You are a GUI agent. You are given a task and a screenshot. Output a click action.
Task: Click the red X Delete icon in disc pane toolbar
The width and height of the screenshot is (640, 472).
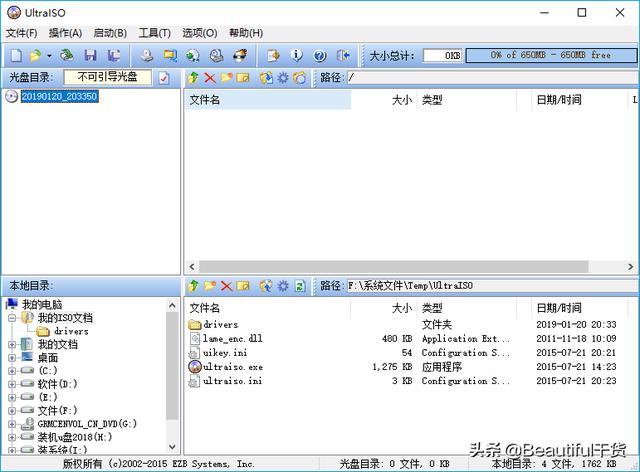[x=210, y=78]
